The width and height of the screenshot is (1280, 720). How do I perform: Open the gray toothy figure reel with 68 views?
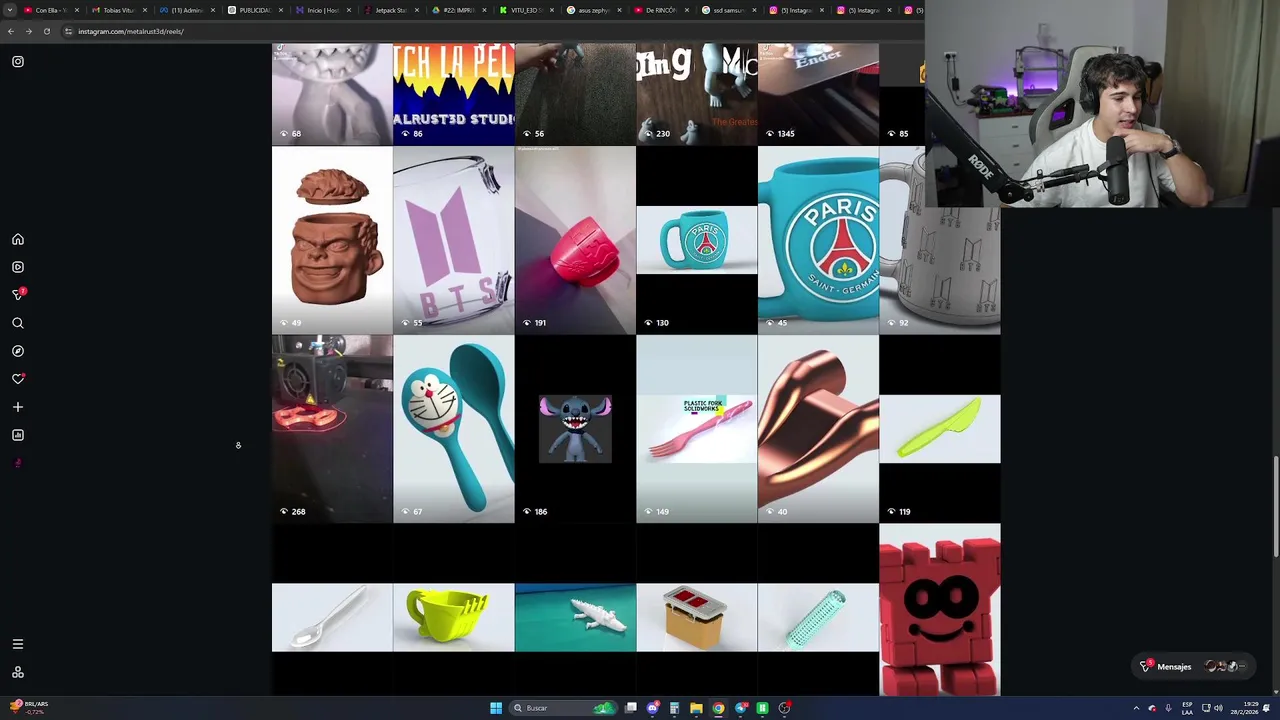332,94
